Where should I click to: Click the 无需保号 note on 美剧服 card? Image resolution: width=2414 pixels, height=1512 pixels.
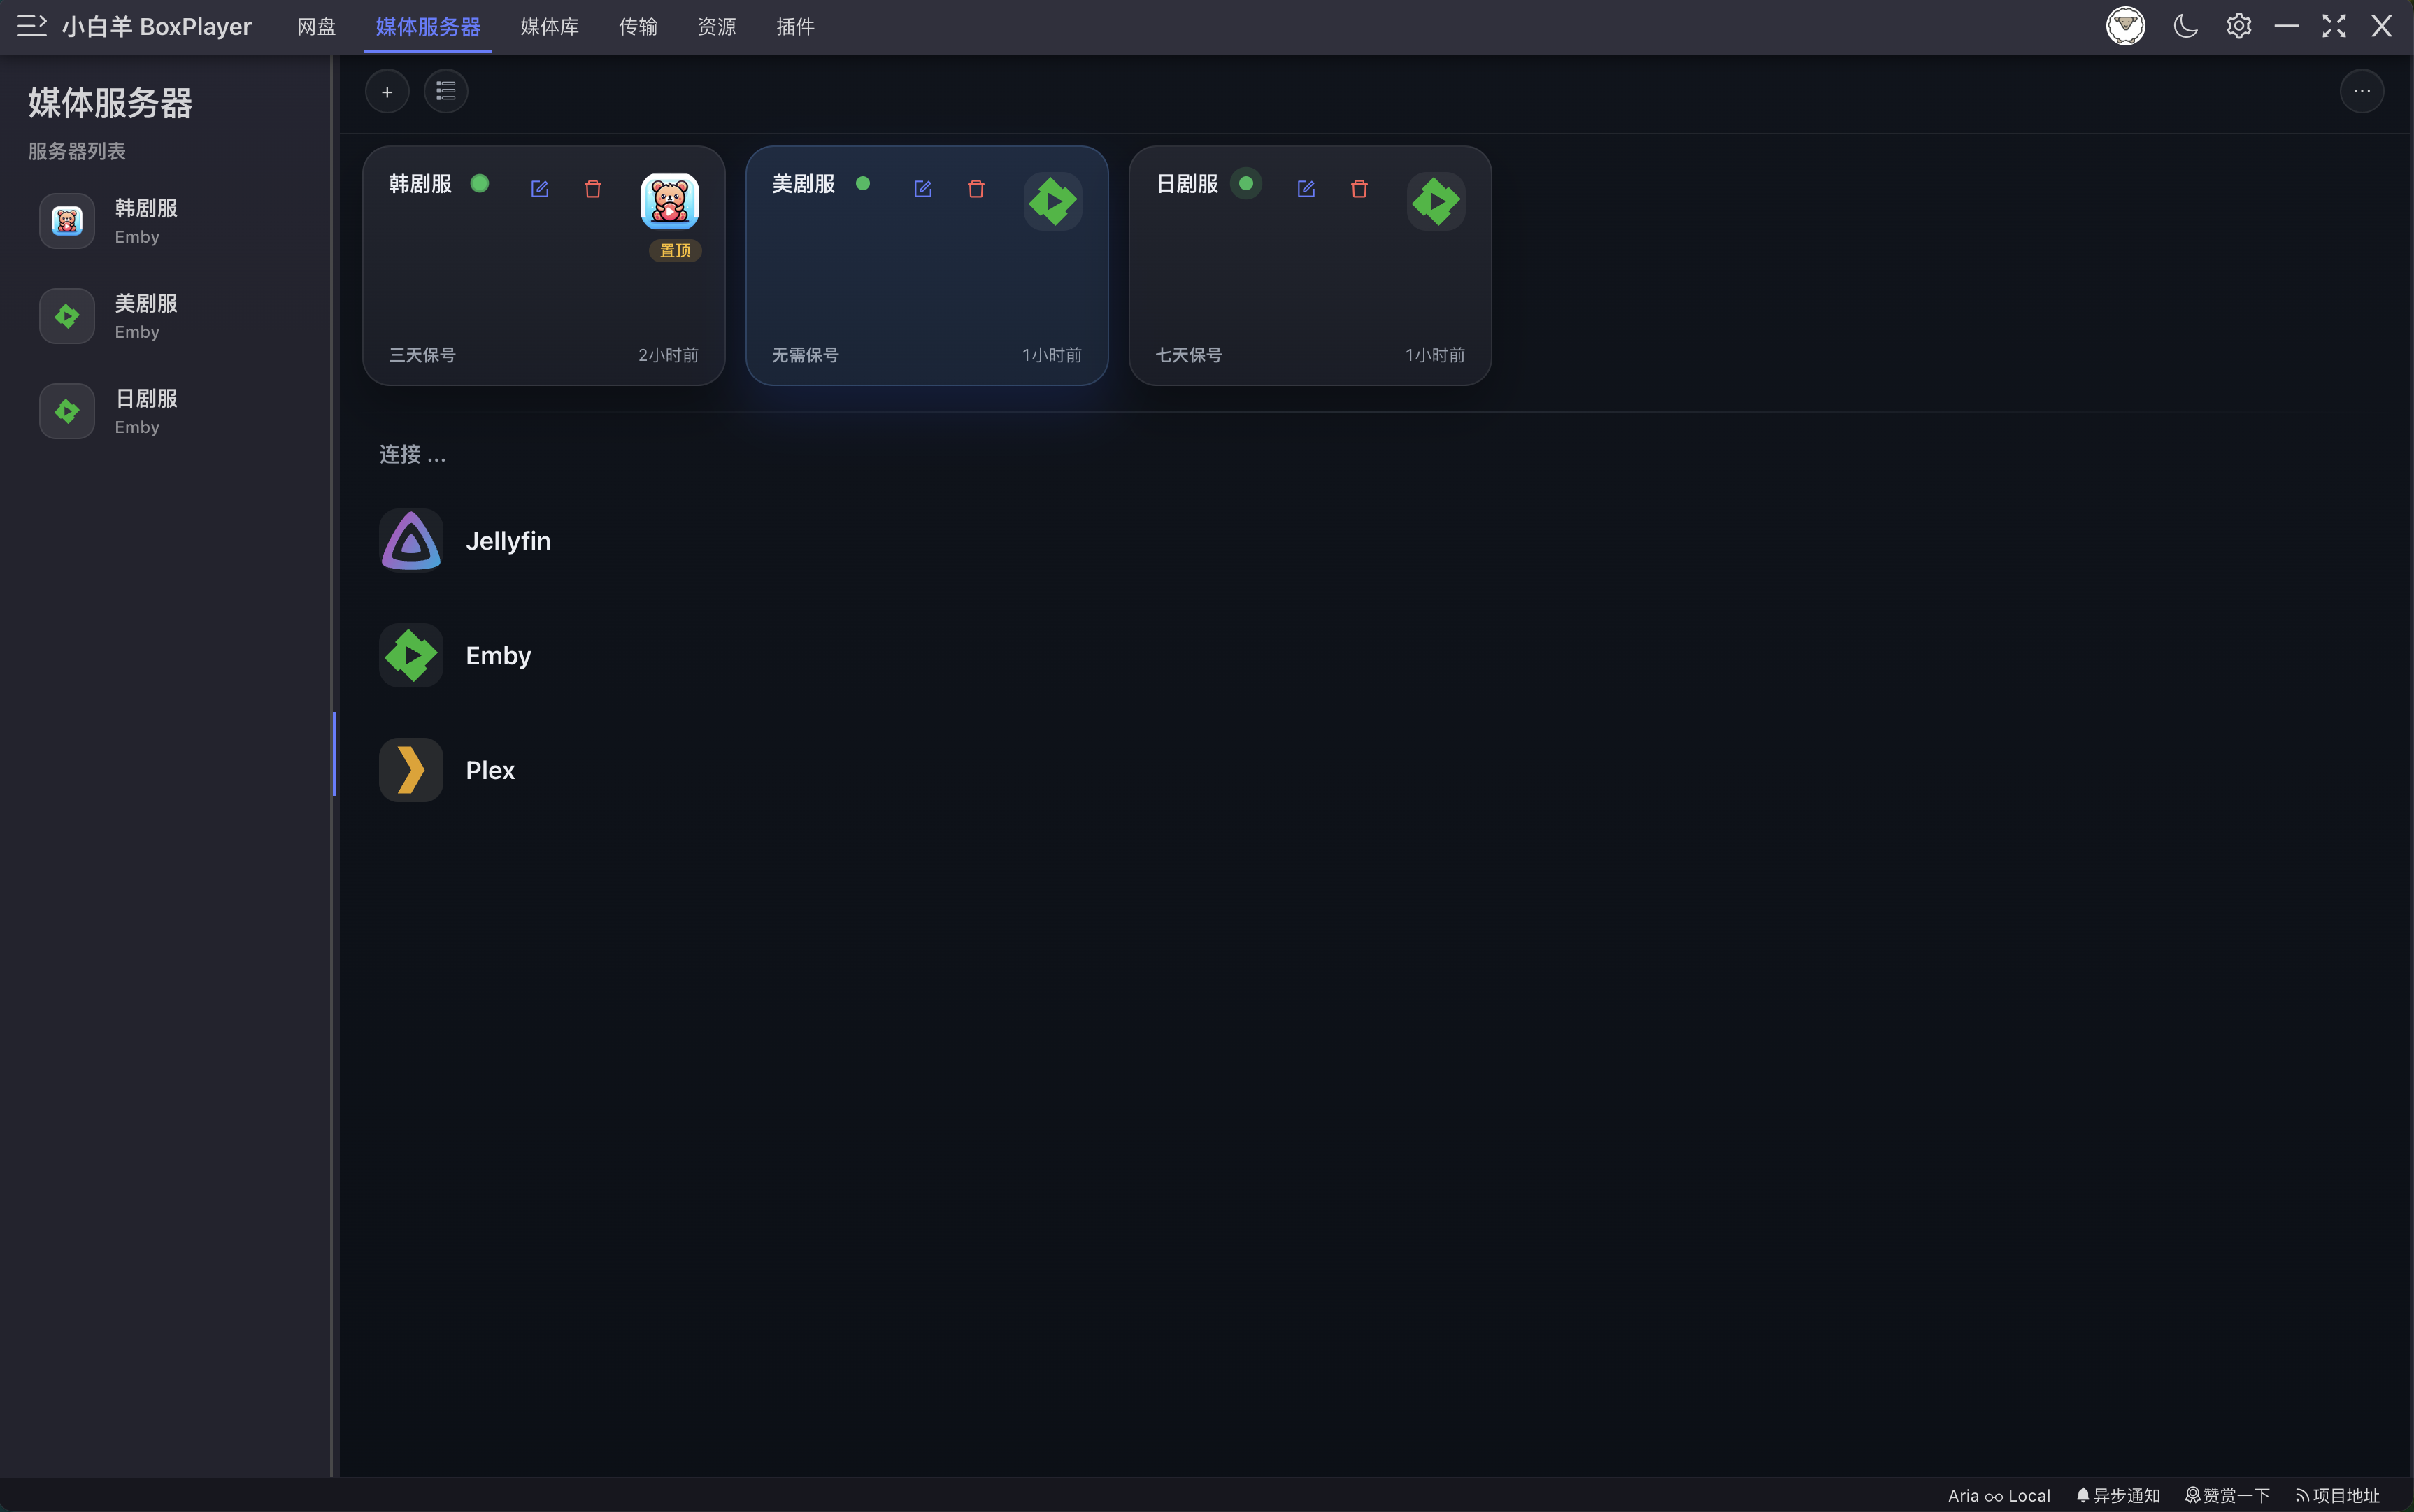pyautogui.click(x=805, y=355)
